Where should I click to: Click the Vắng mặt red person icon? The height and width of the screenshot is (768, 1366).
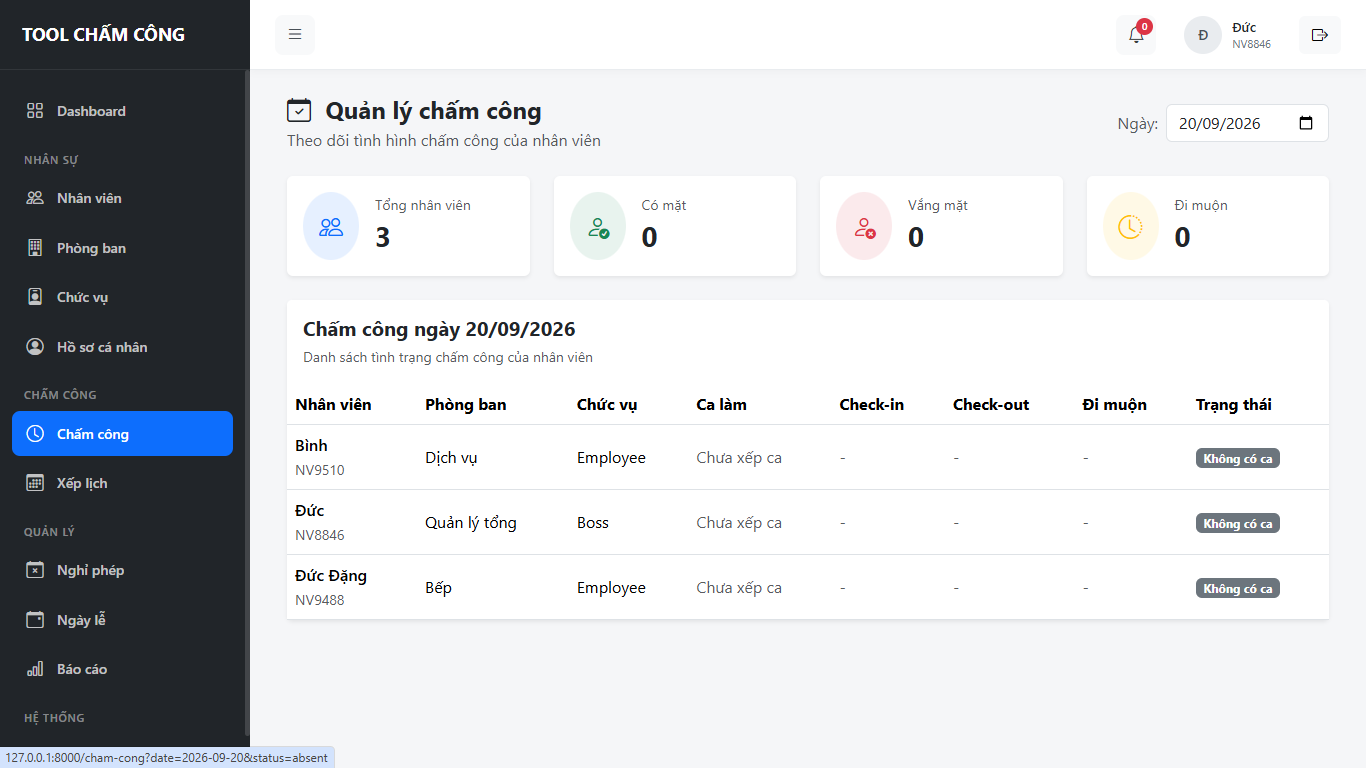point(864,226)
